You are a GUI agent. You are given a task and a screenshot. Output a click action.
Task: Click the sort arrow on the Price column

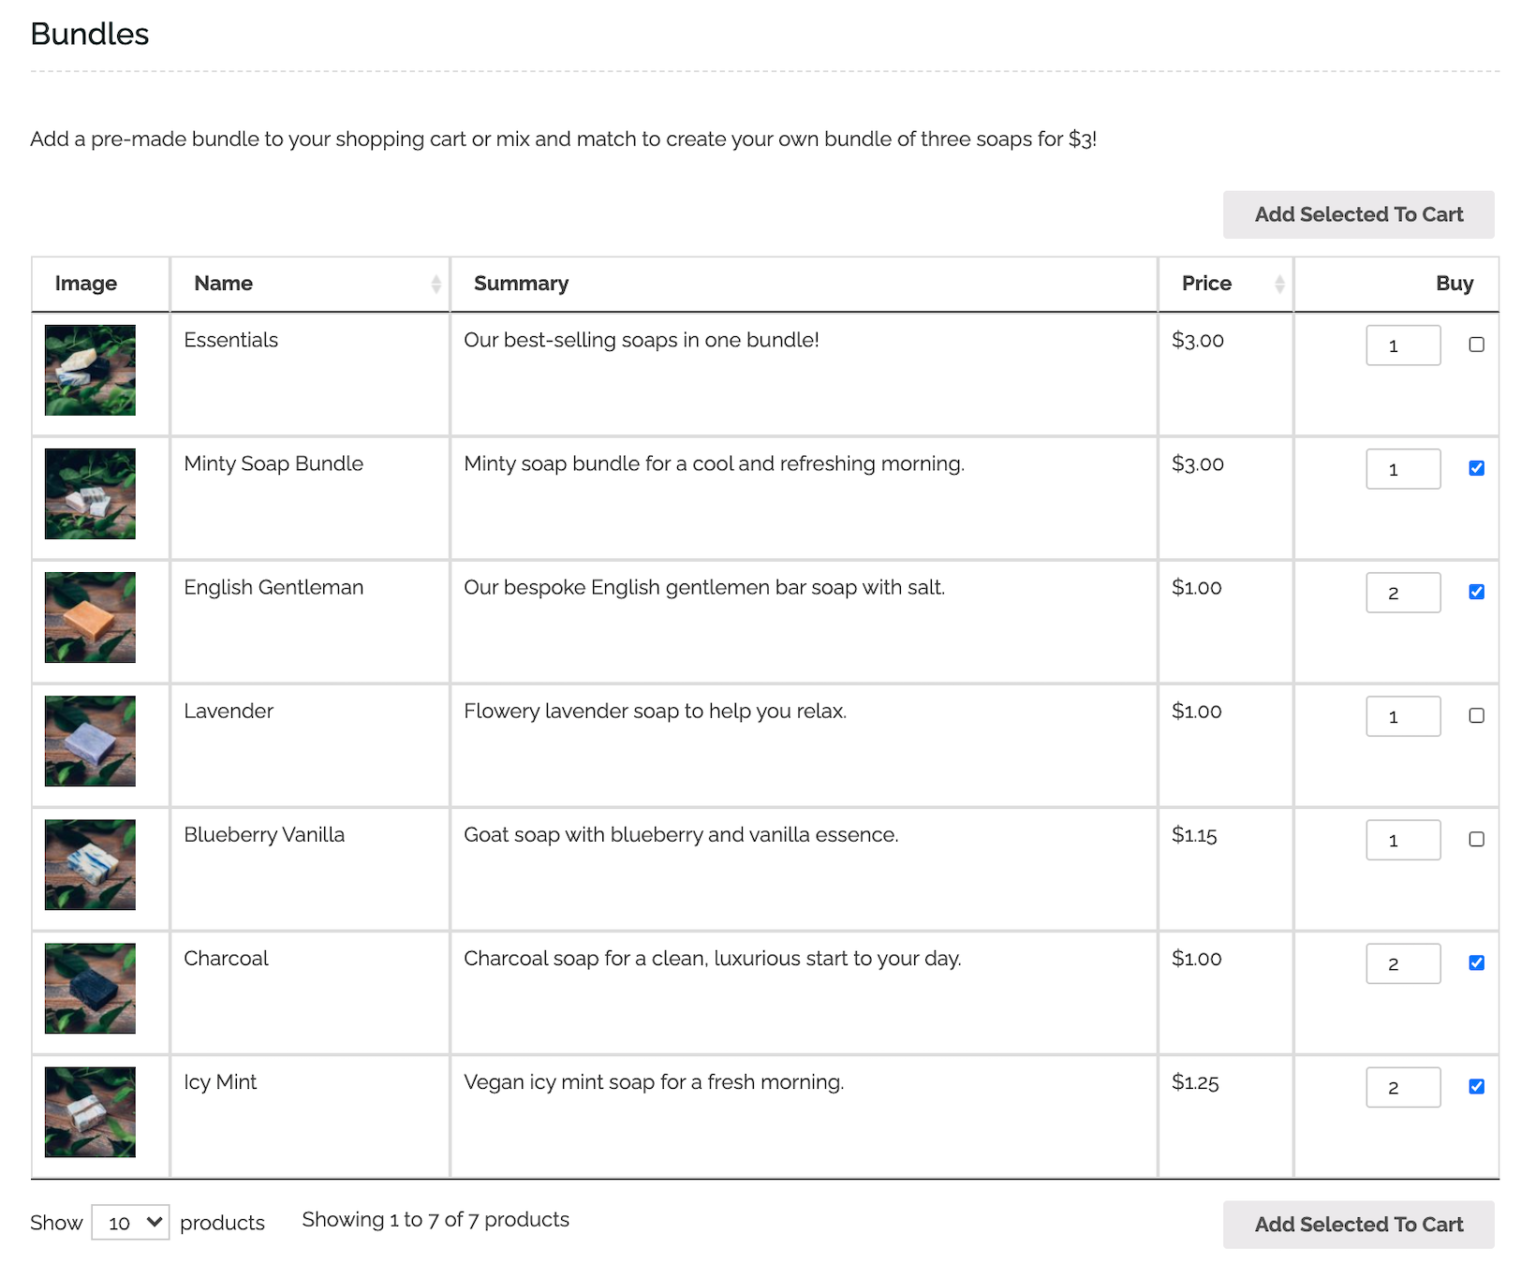click(1280, 284)
